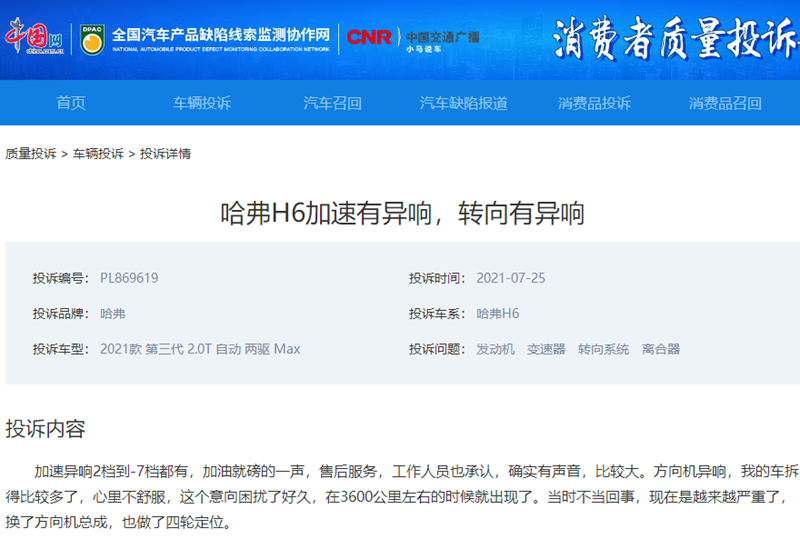This screenshot has width=800, height=539.
Task: Select complaint date 2021-07-25
Action: pyautogui.click(x=511, y=278)
